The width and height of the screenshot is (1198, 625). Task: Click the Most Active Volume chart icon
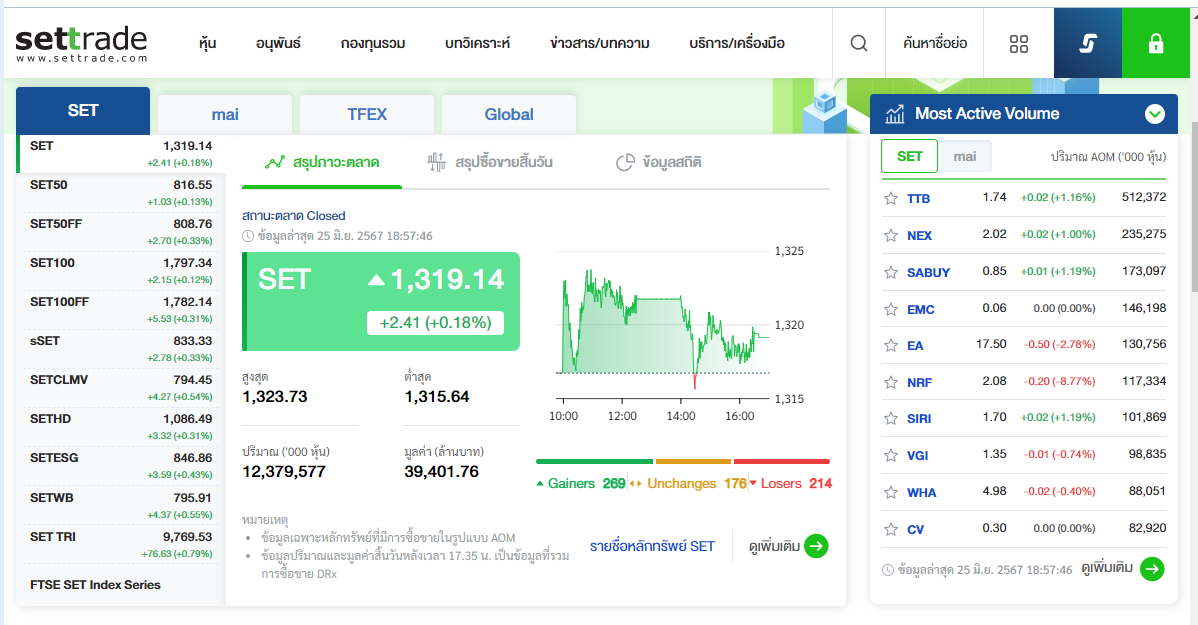(x=895, y=114)
